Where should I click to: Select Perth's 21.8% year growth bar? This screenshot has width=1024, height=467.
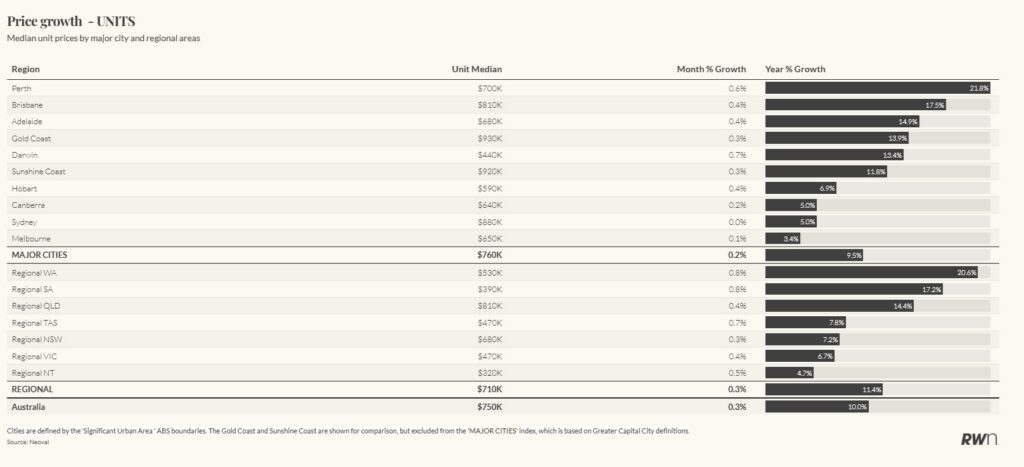click(878, 88)
